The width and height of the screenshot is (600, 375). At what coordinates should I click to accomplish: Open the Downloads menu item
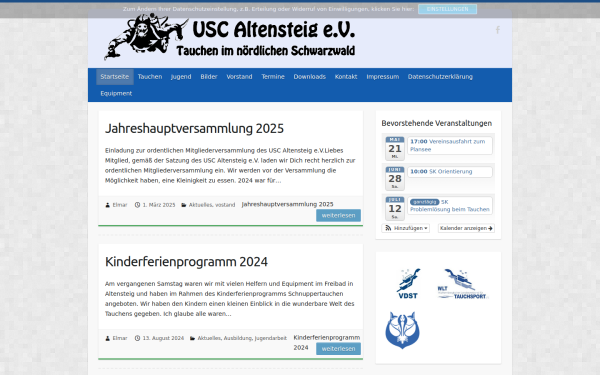[310, 77]
